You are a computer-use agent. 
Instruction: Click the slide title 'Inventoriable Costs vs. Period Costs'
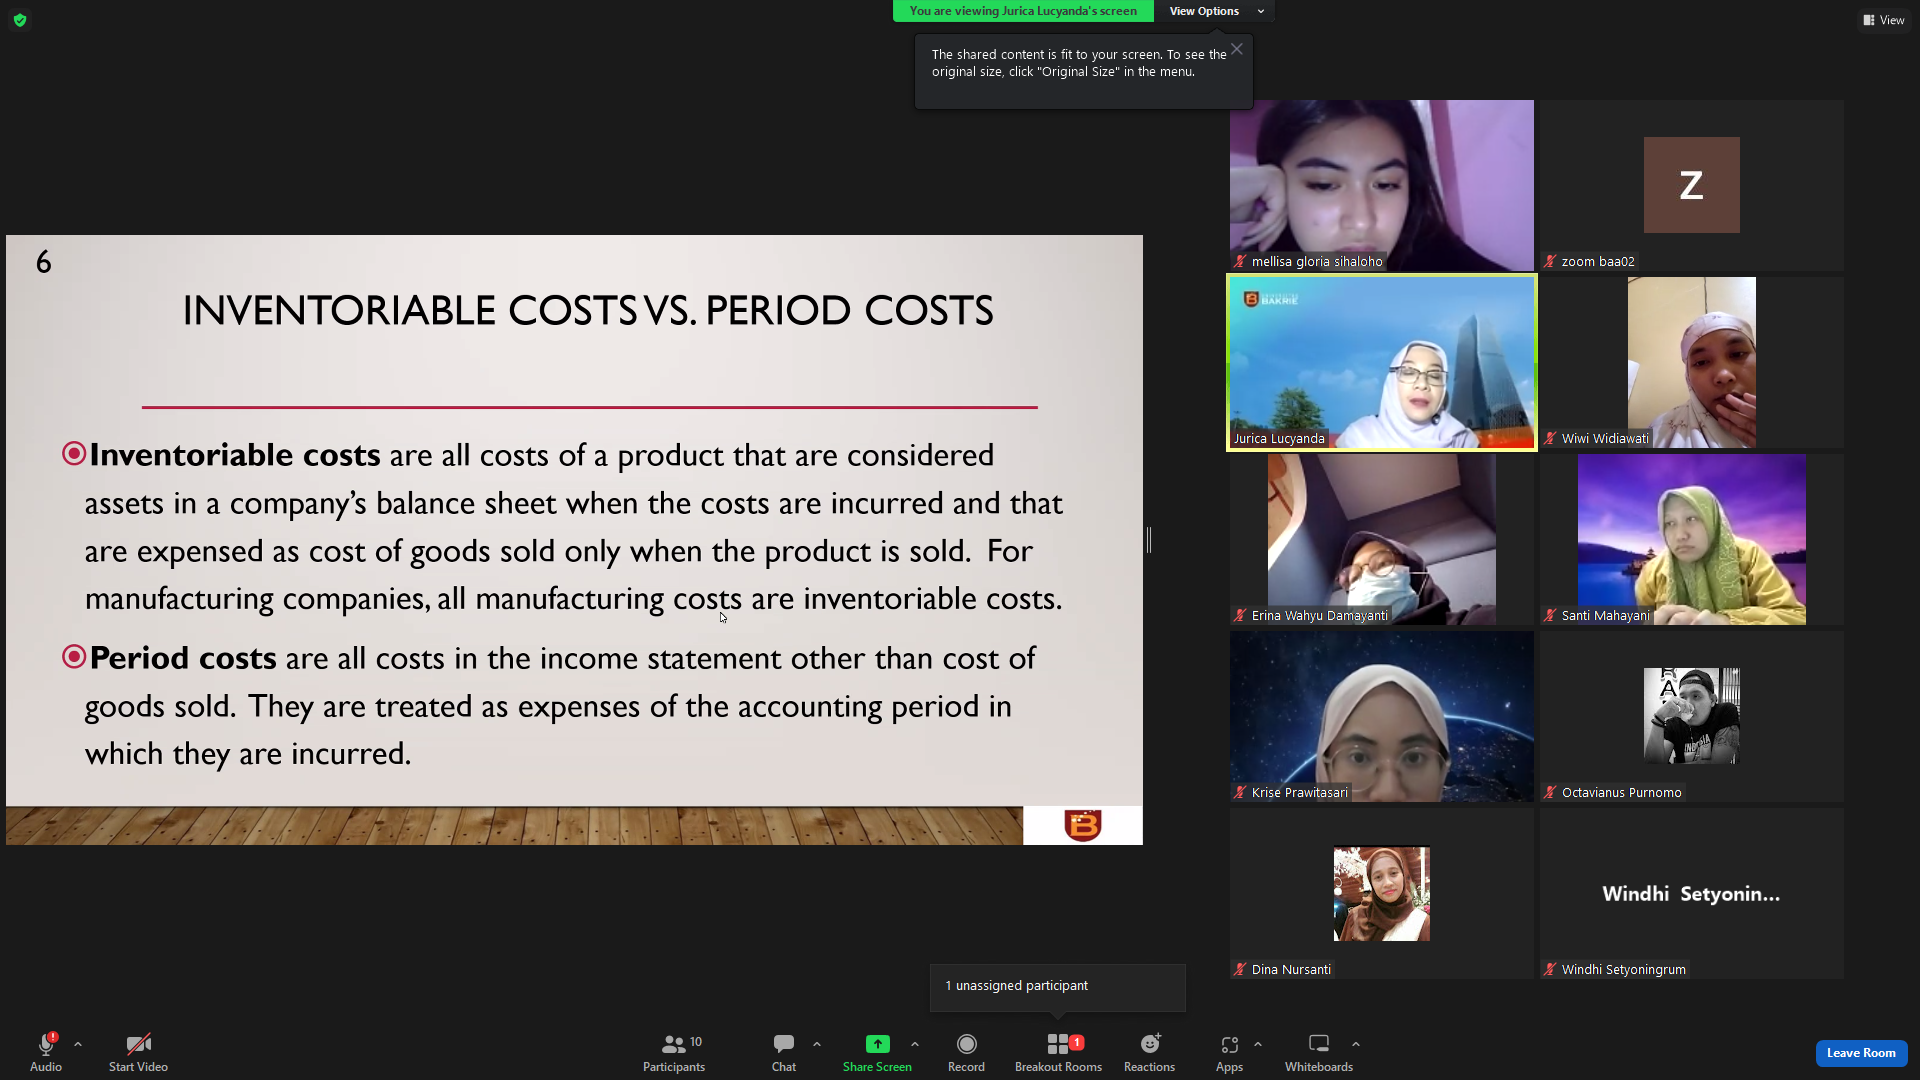click(588, 311)
